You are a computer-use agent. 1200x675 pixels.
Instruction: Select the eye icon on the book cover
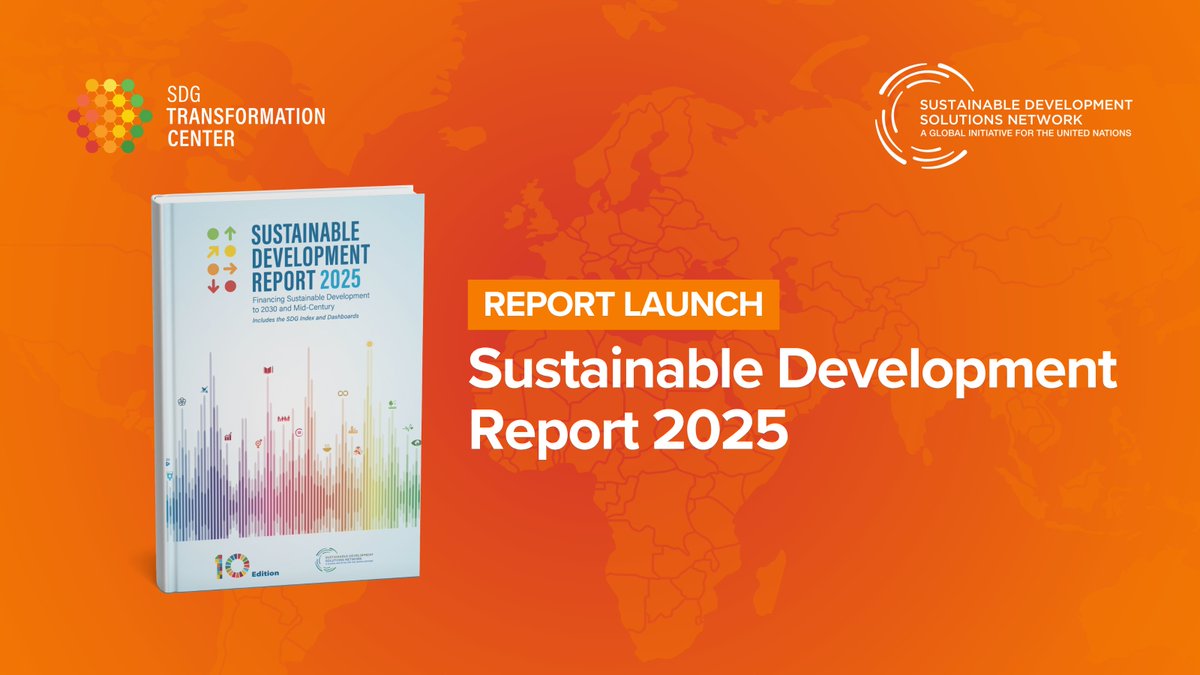pos(417,443)
